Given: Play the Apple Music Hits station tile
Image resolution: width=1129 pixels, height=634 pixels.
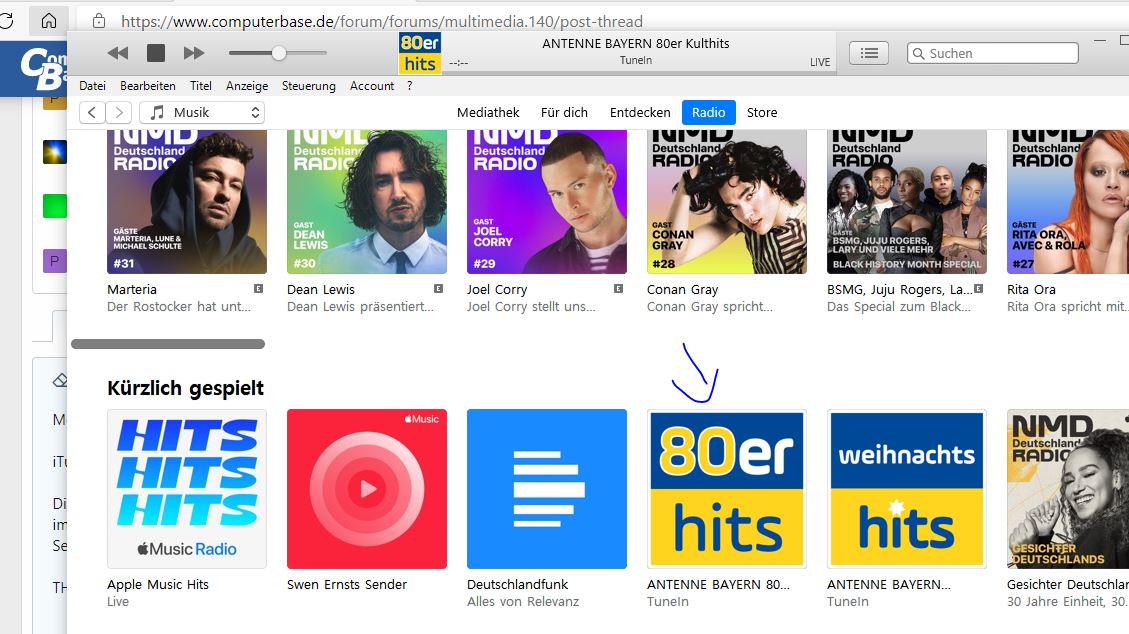Looking at the screenshot, I should [186, 489].
